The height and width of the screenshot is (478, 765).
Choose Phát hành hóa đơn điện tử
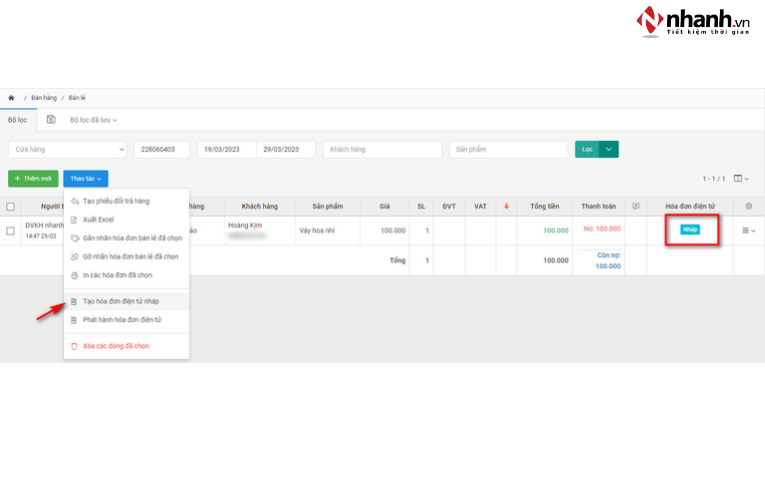[121, 319]
